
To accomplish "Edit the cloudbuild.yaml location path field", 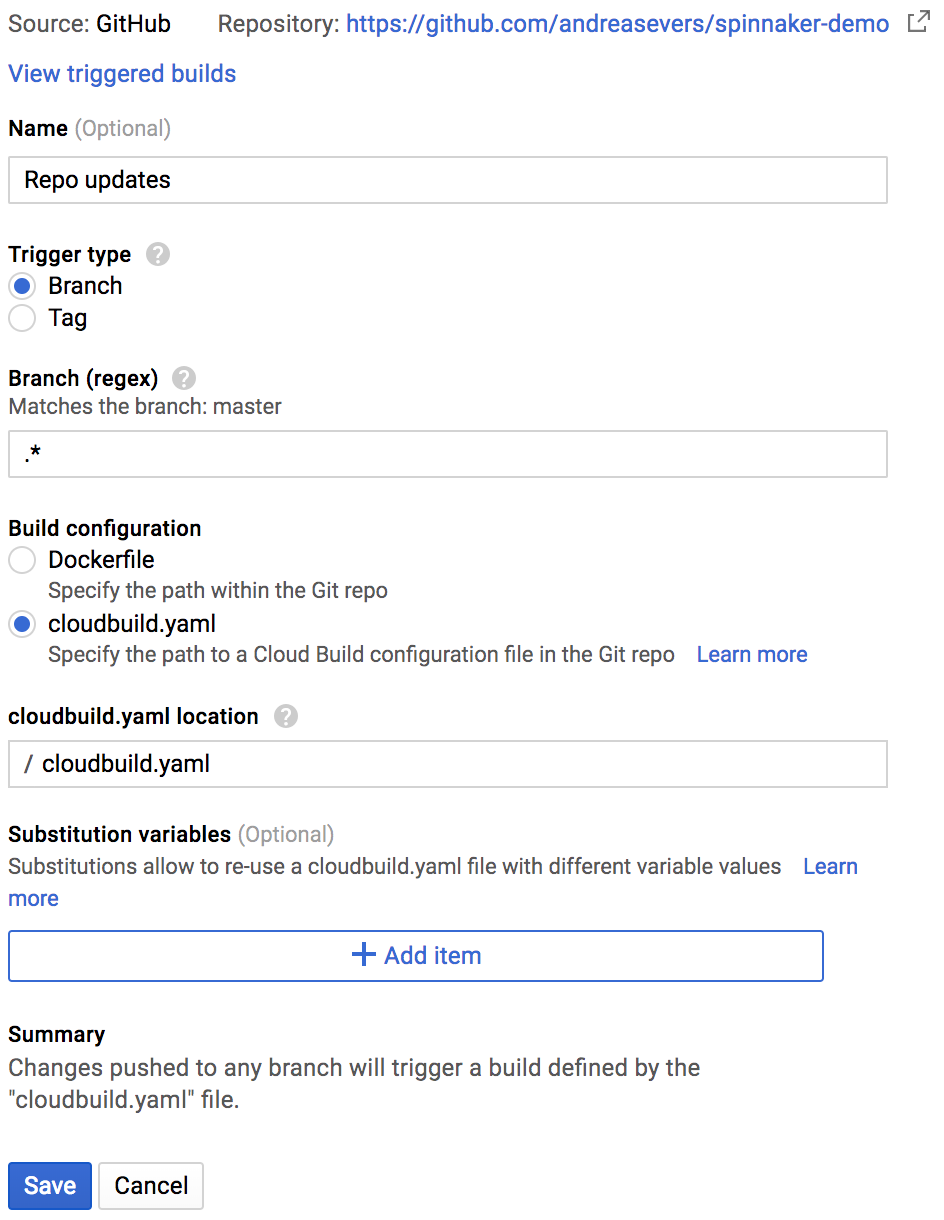I will (448, 764).
